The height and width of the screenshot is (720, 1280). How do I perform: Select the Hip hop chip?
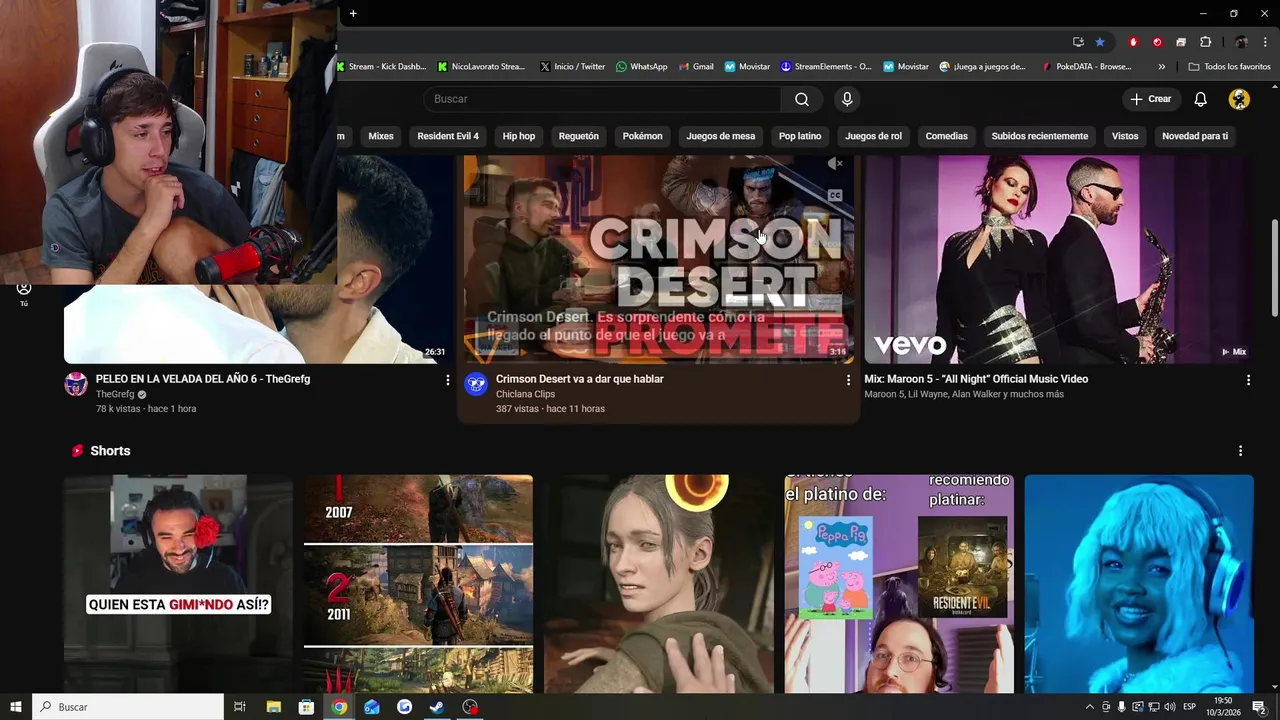click(x=519, y=136)
